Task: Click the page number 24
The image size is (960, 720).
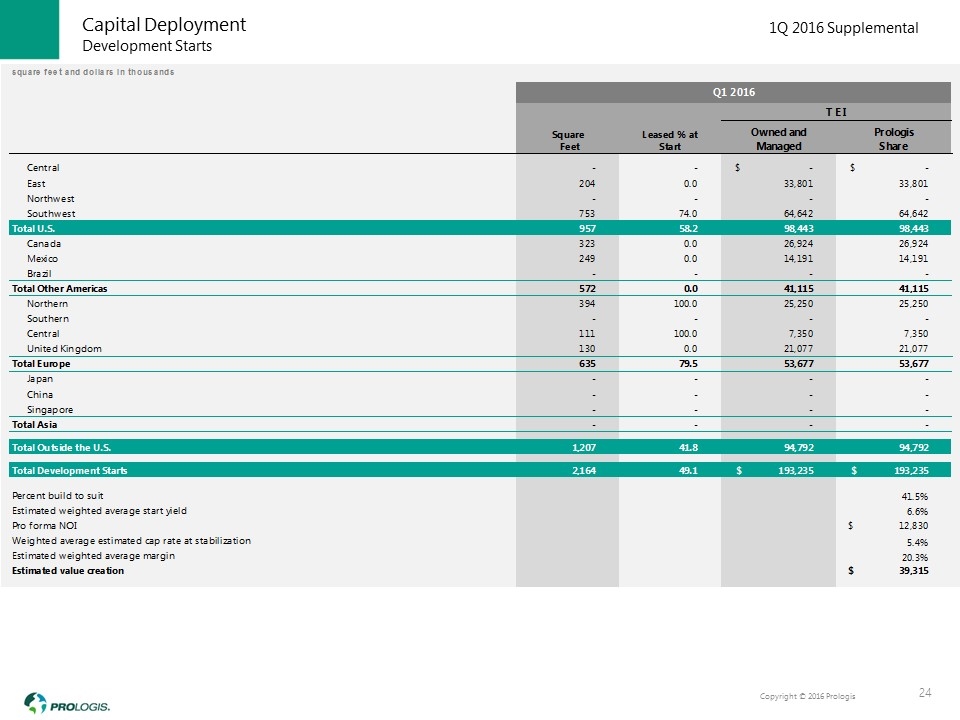Action: 925,692
